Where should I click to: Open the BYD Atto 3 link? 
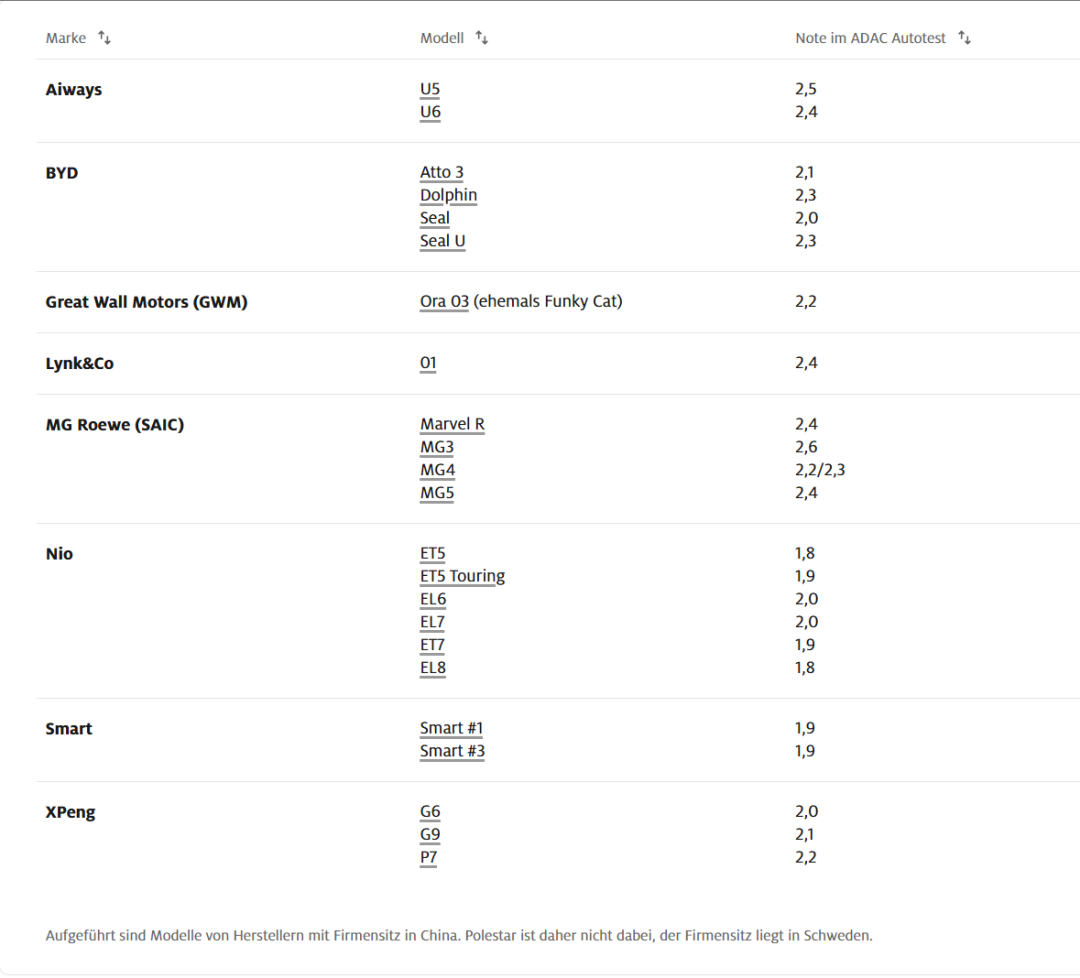(x=442, y=172)
